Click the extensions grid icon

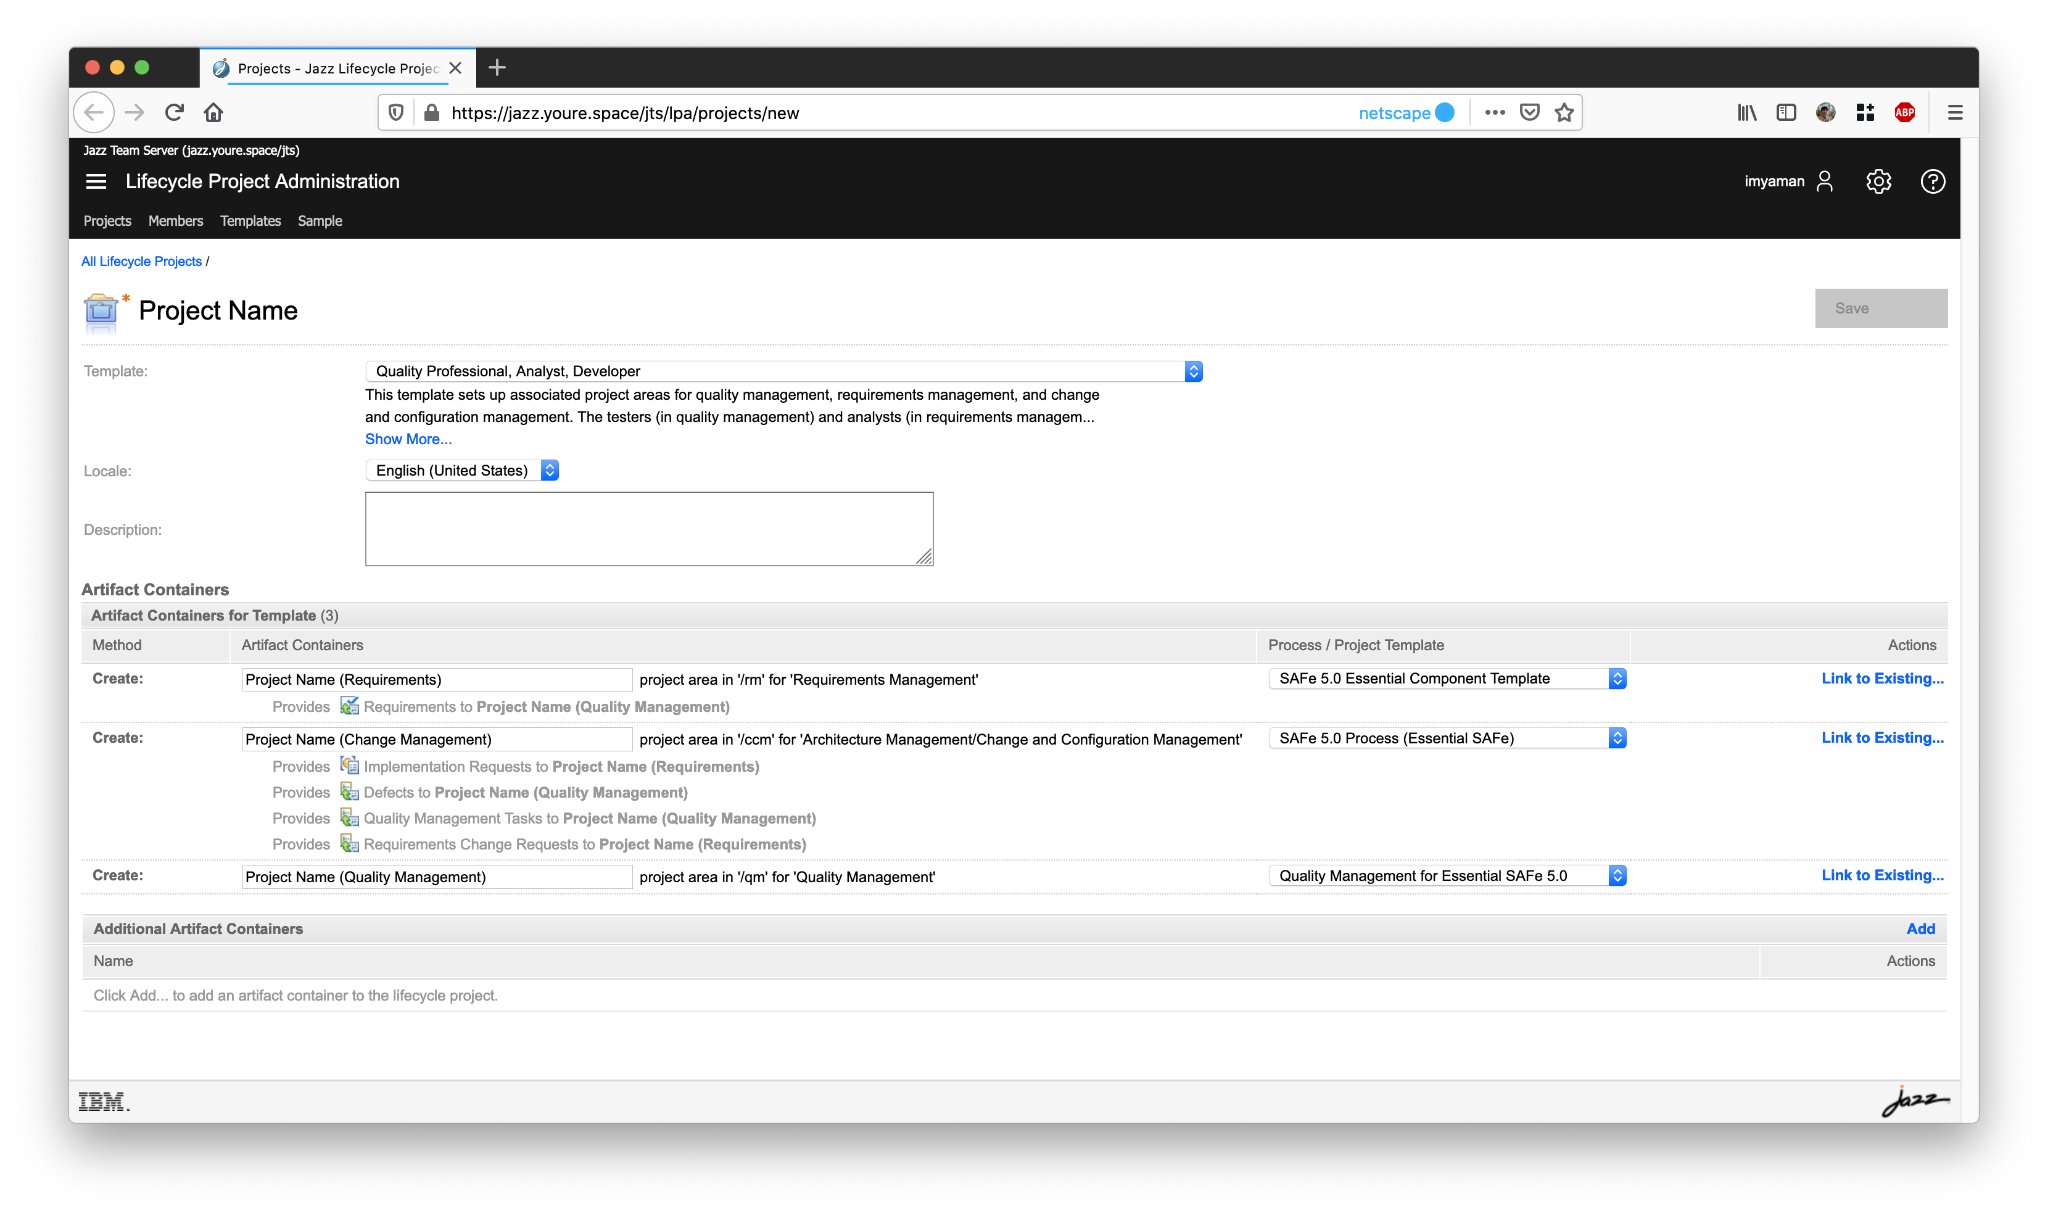1865,113
